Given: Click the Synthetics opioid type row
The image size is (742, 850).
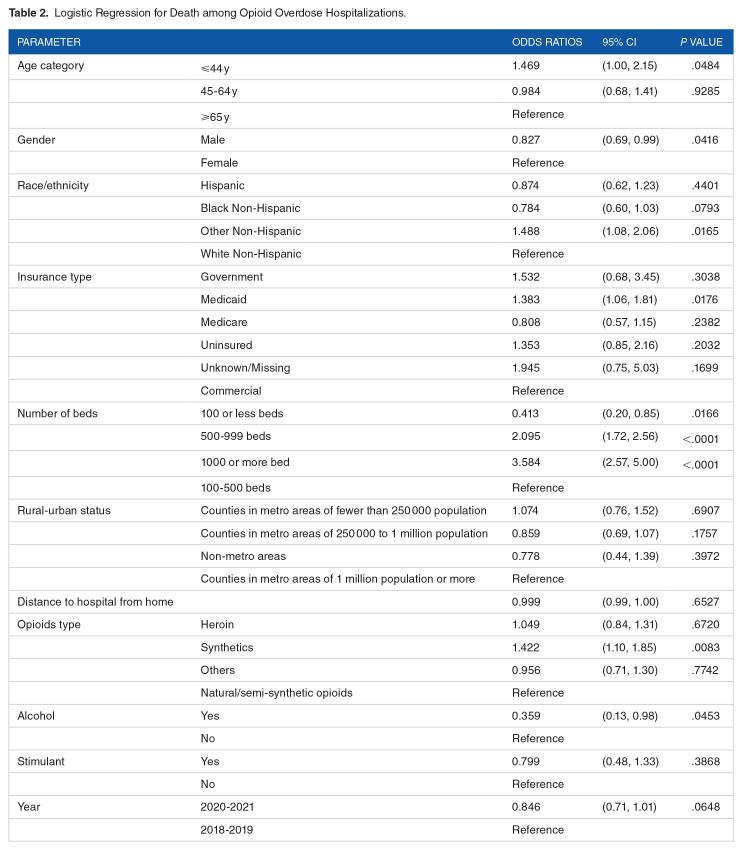Looking at the screenshot, I should pyautogui.click(x=371, y=647).
